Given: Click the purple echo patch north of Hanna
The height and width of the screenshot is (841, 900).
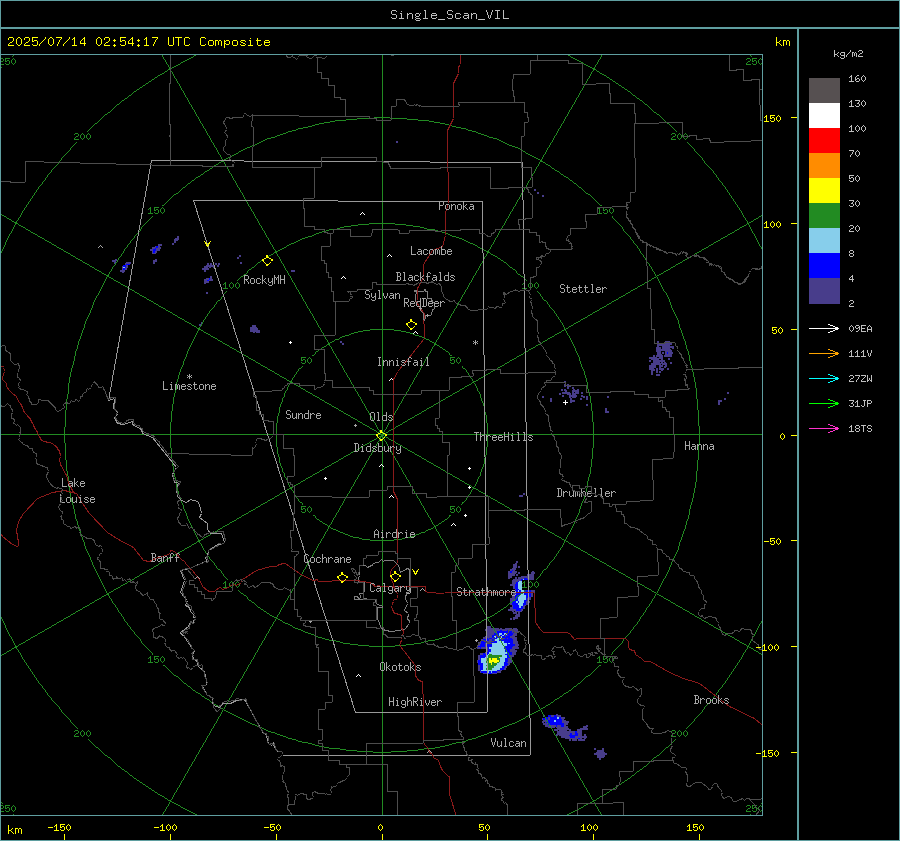Looking at the screenshot, I should coord(661,358).
